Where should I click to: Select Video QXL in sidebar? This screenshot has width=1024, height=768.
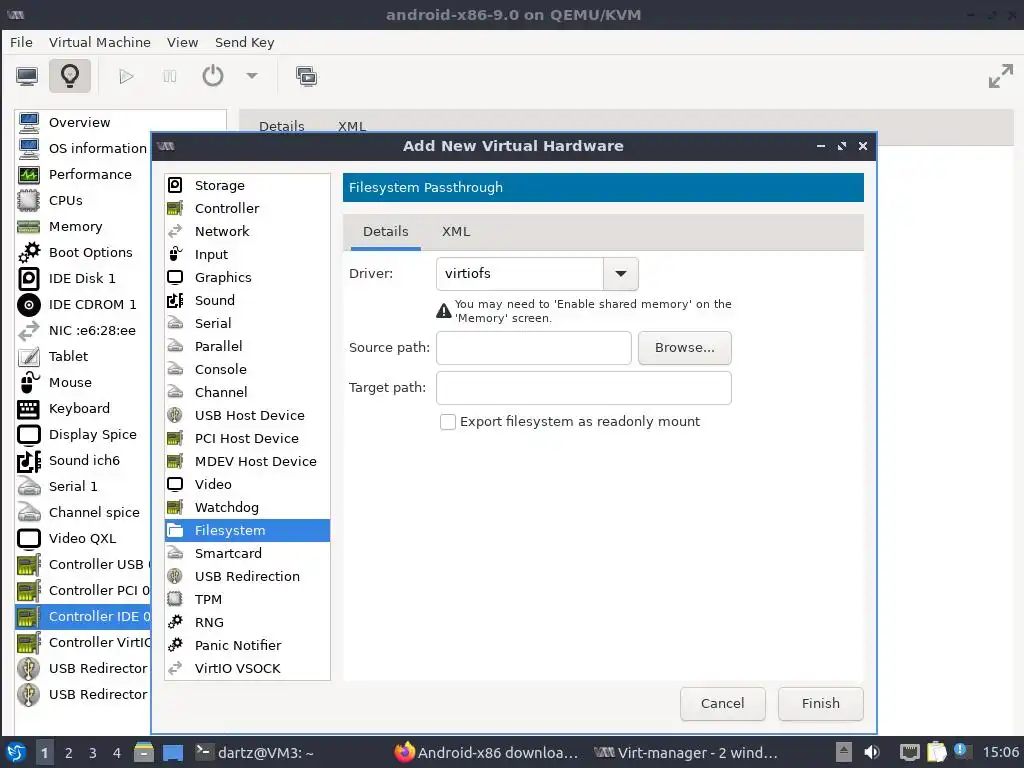83,538
